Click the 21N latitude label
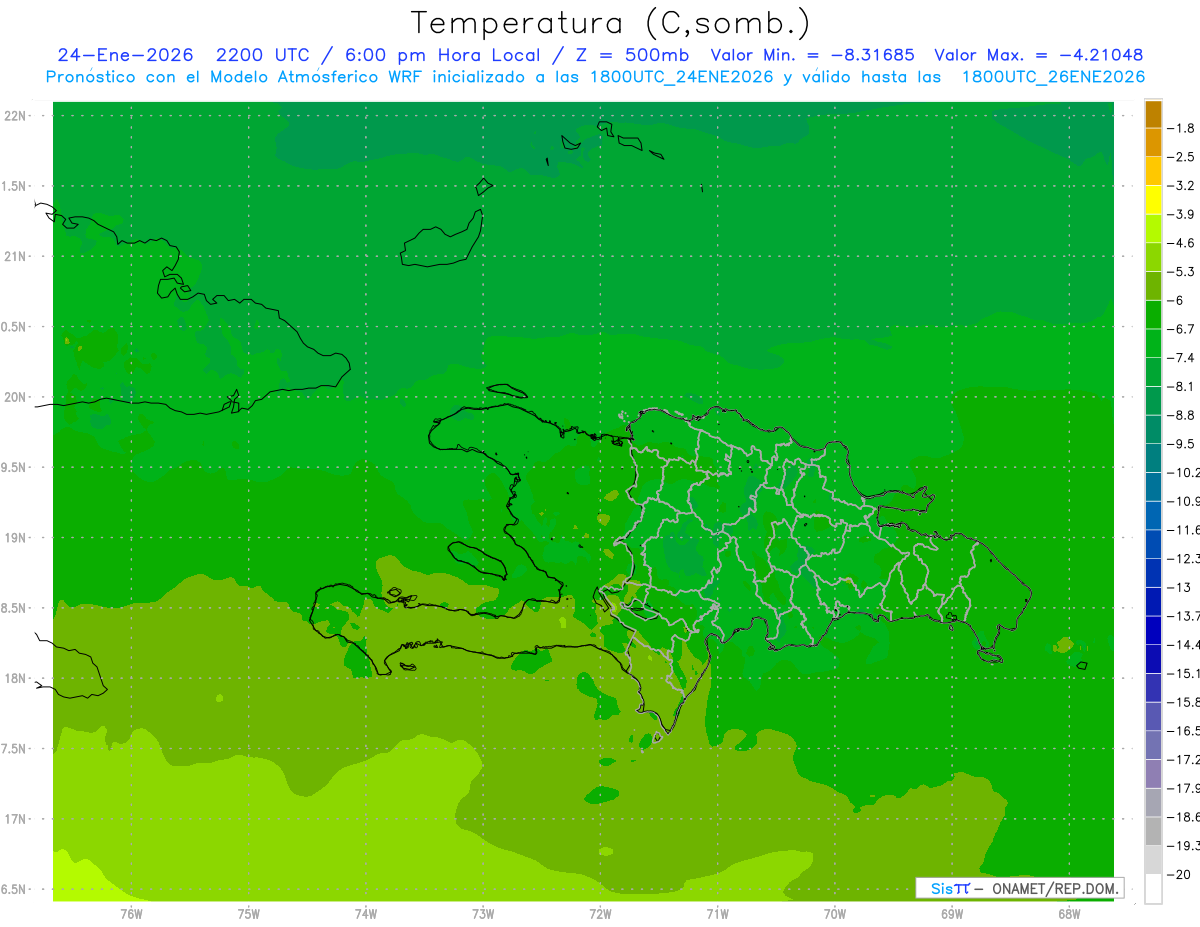This screenshot has width=1200, height=927. click(17, 256)
